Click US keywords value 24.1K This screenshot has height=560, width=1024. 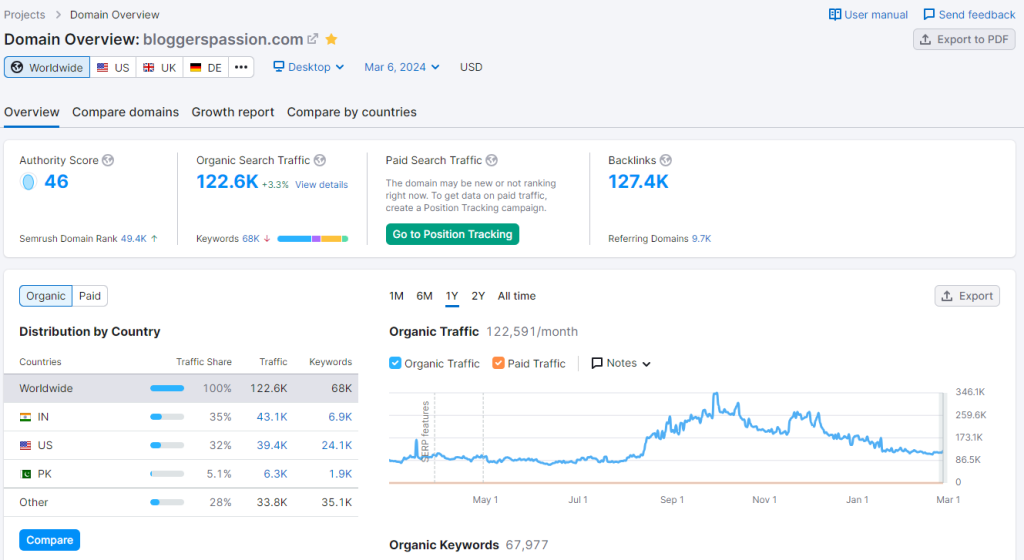(336, 445)
